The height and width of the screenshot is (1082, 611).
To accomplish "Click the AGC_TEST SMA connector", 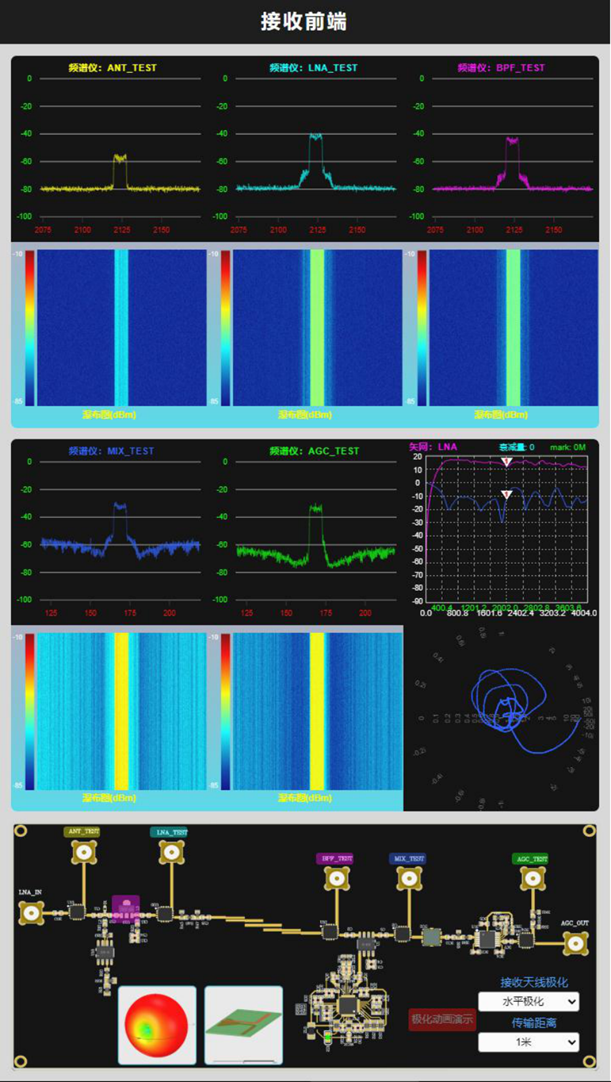I will pyautogui.click(x=530, y=878).
